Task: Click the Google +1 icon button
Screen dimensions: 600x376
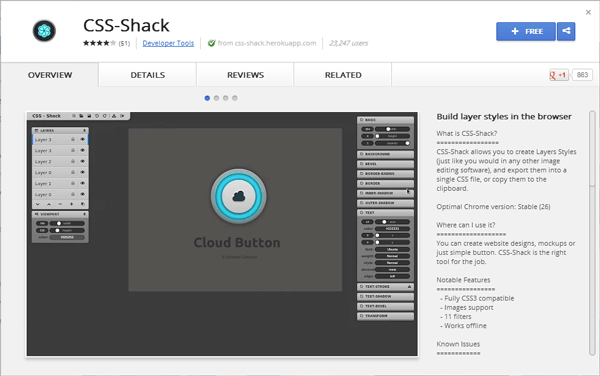Action: pyautogui.click(x=558, y=75)
